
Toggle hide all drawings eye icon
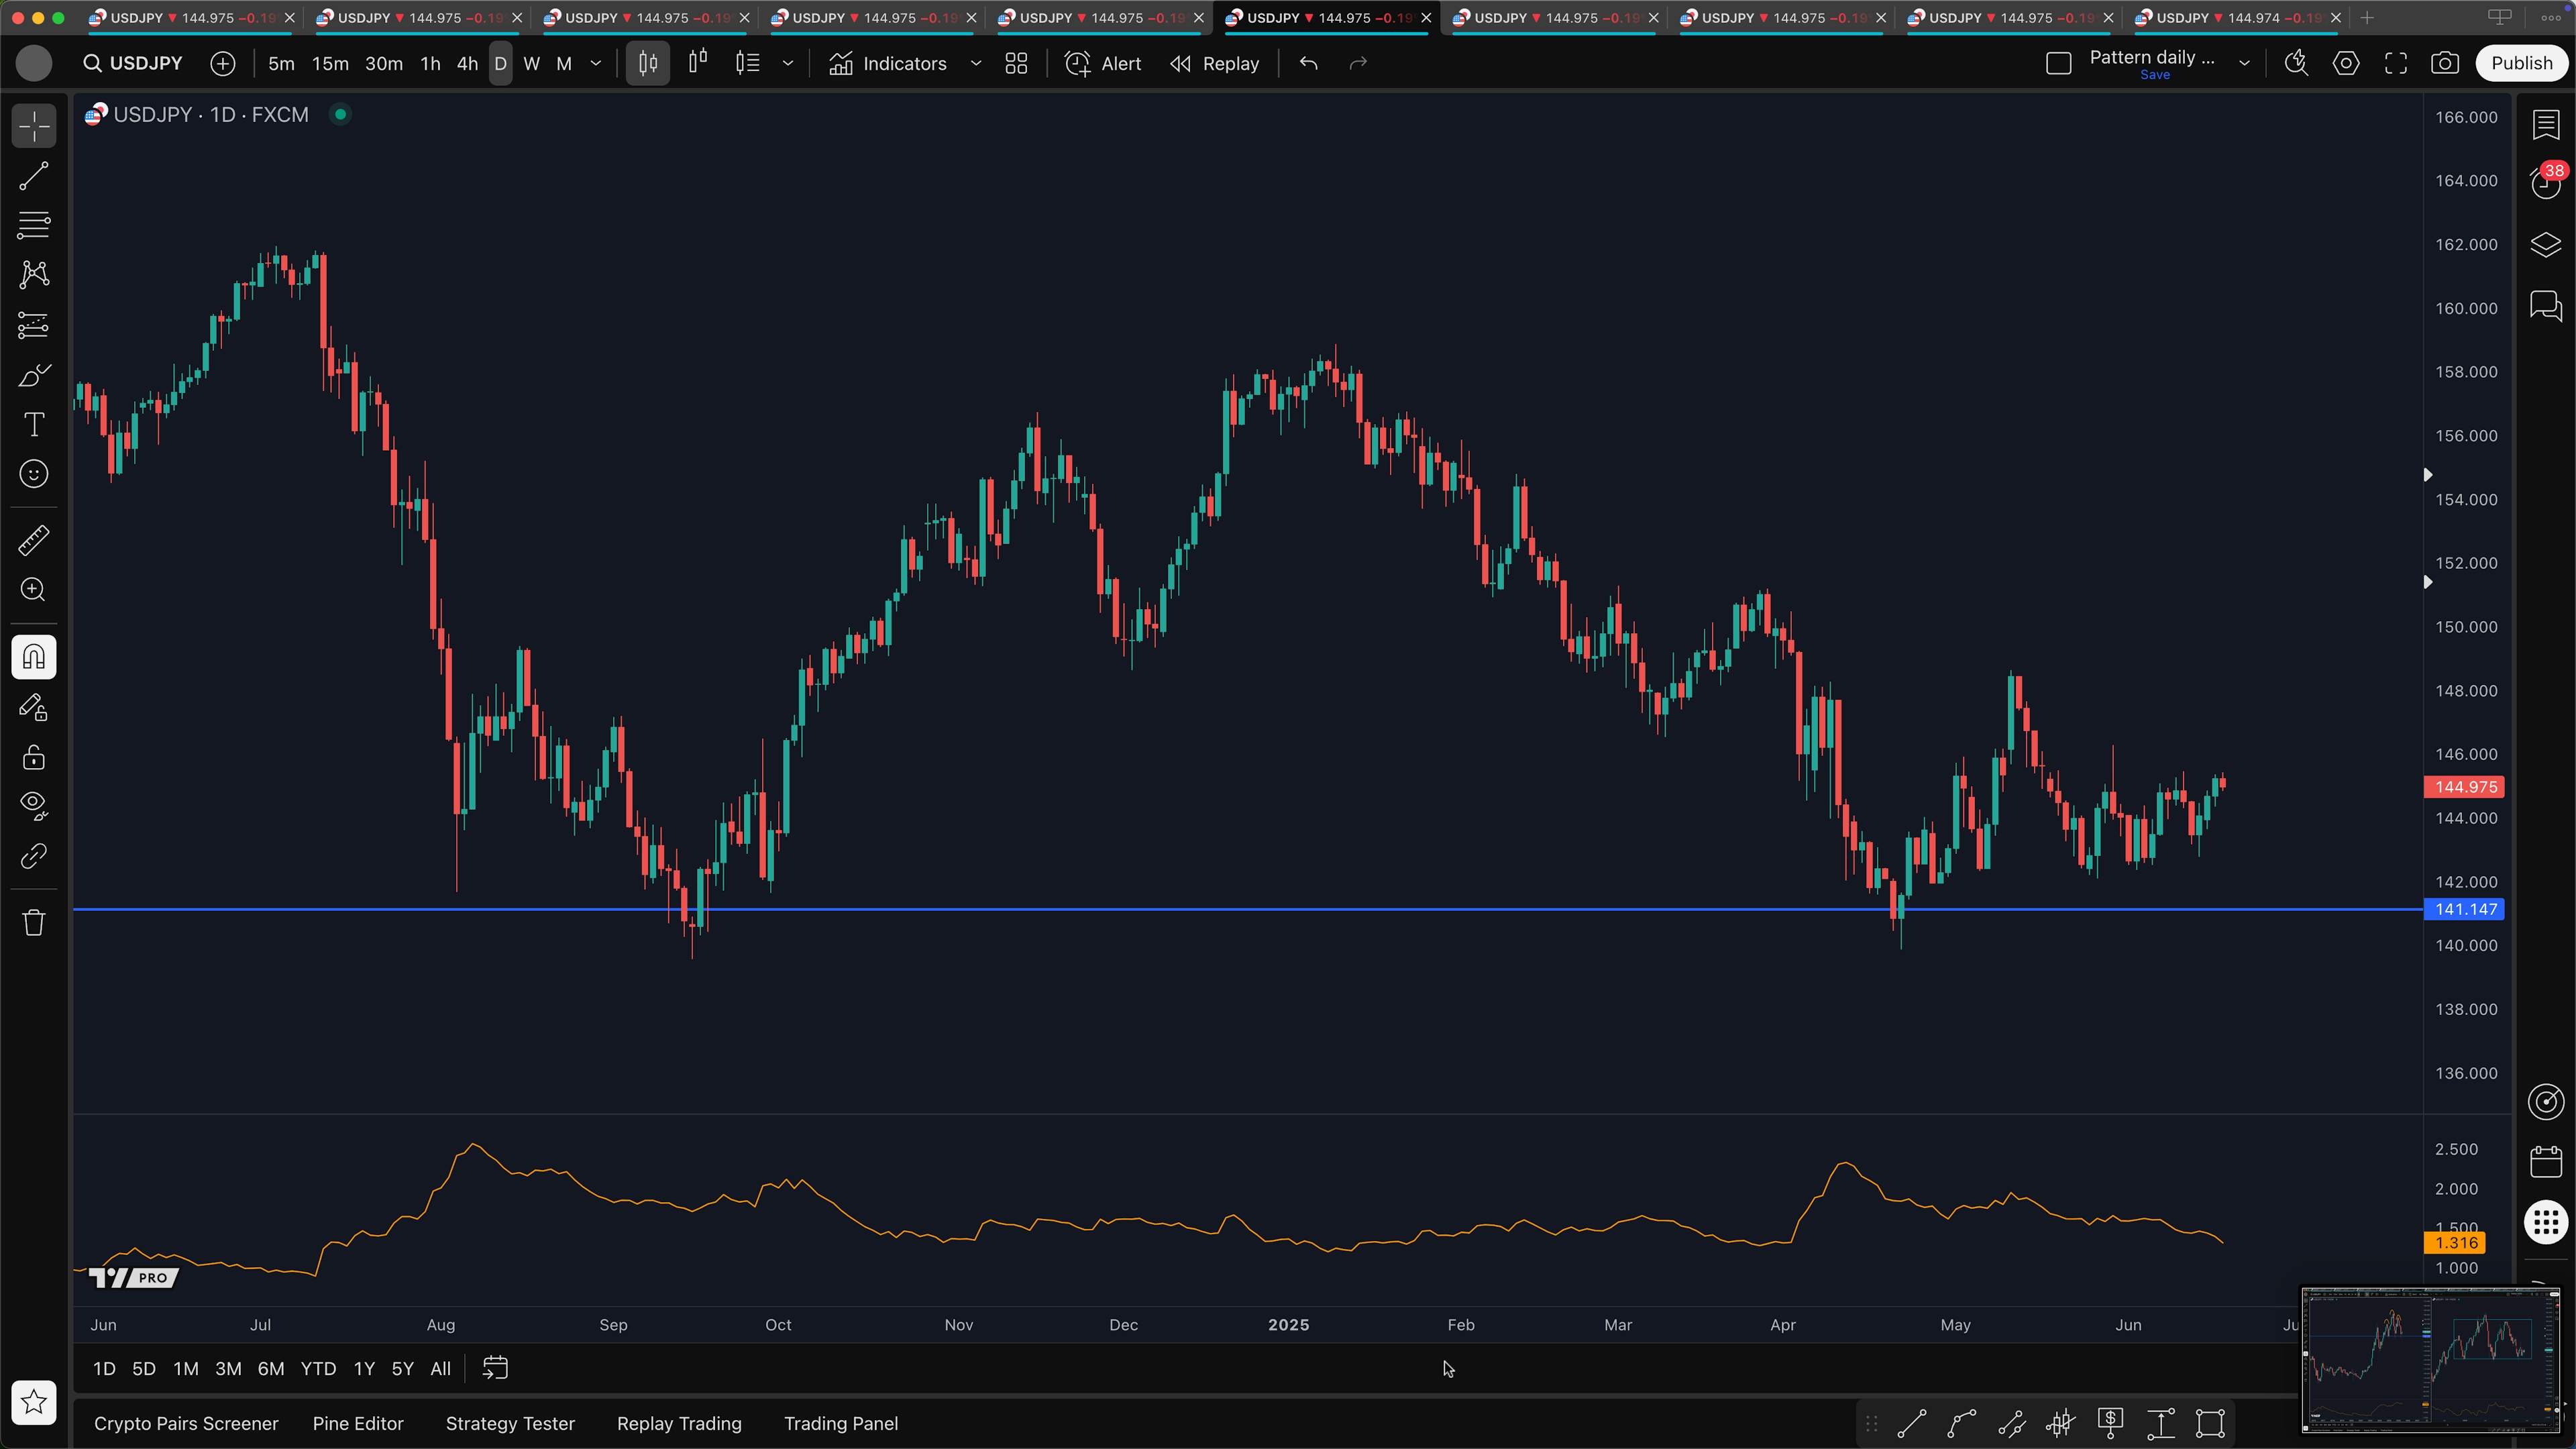pos(33,805)
